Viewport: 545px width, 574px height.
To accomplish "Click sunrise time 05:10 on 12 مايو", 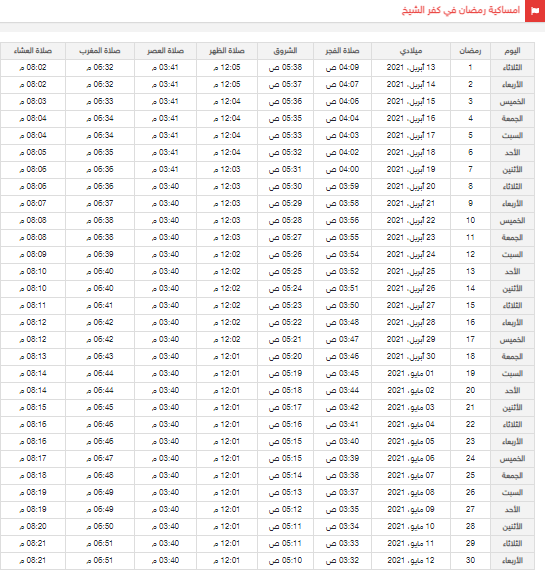I will 285,560.
